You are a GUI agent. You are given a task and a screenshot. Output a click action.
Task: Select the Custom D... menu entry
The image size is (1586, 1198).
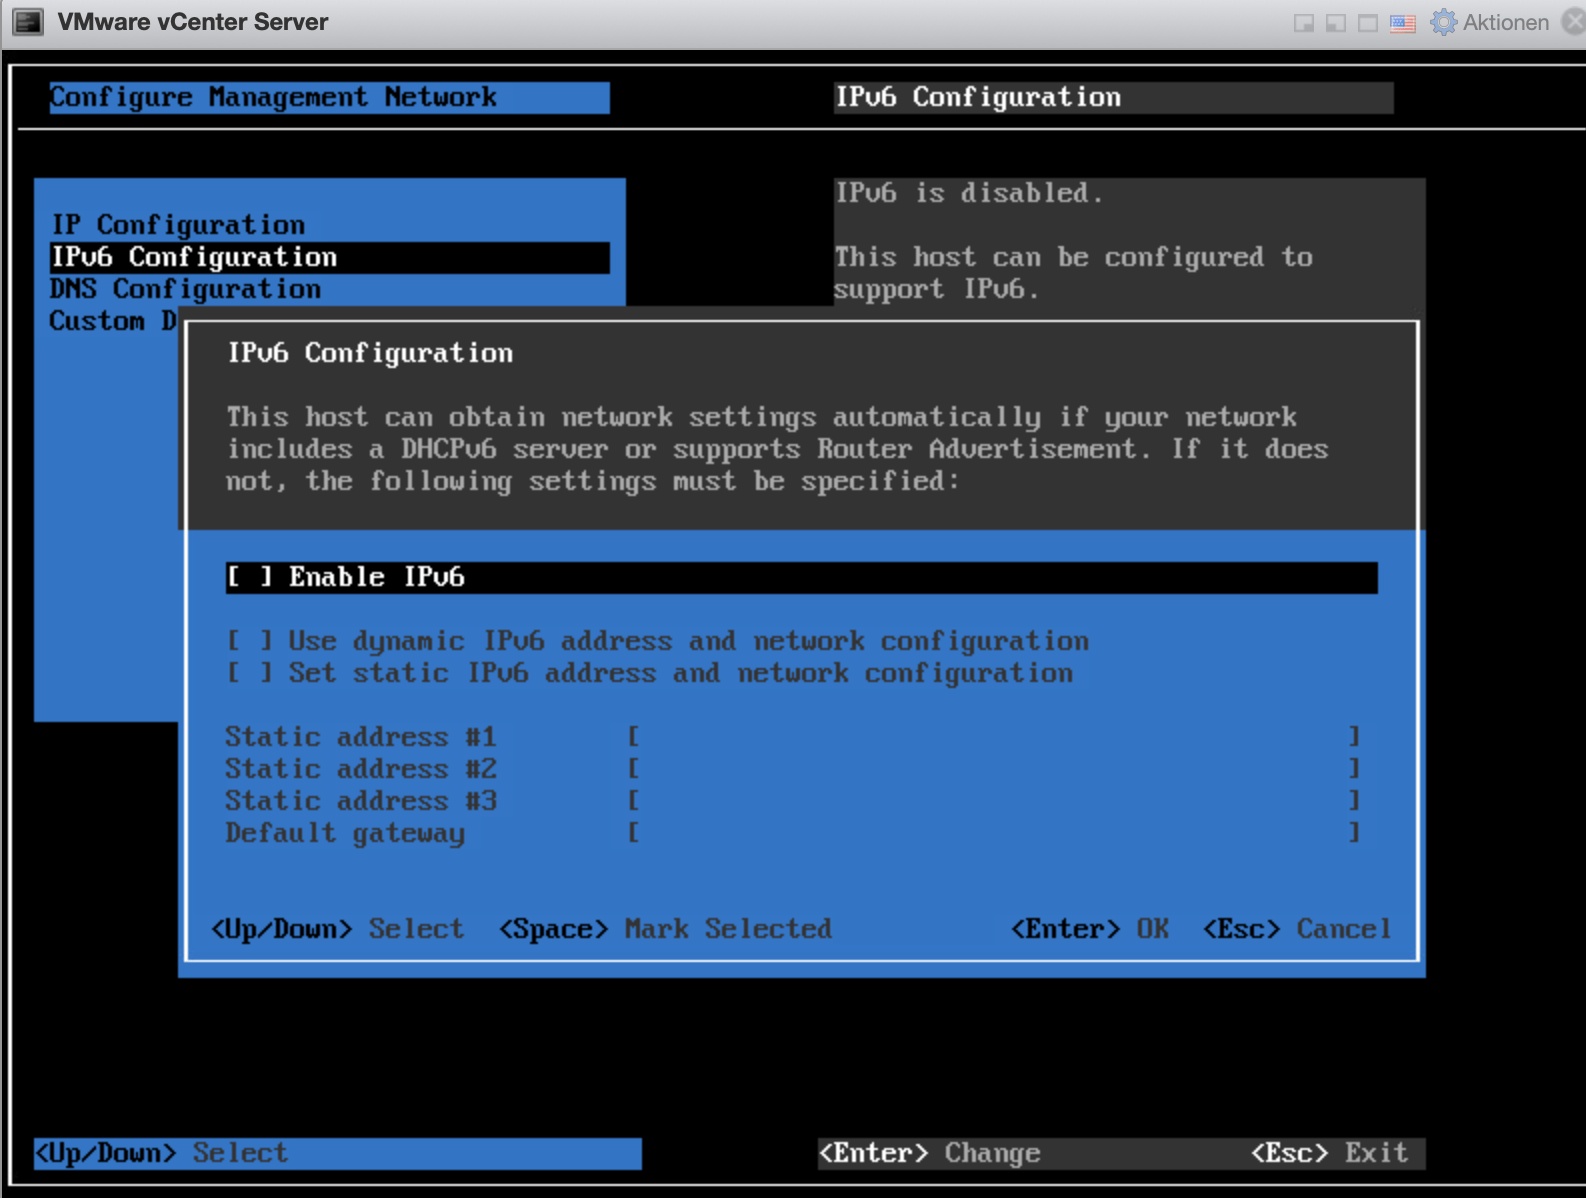pyautogui.click(x=113, y=321)
